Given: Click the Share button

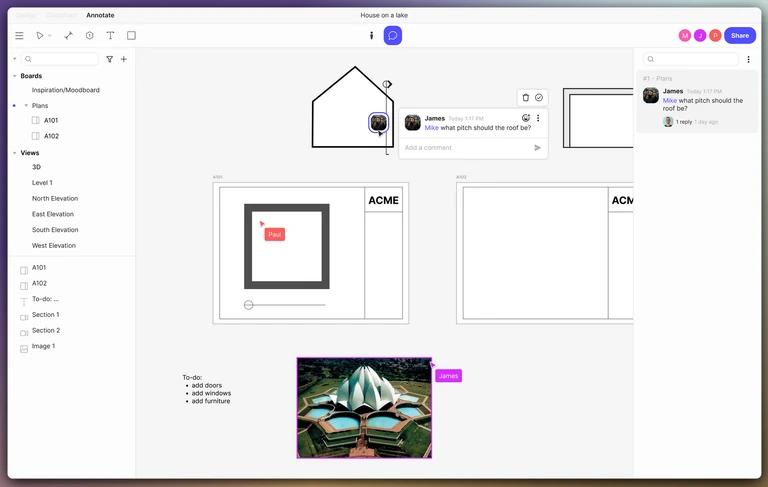Looking at the screenshot, I should pyautogui.click(x=740, y=35).
